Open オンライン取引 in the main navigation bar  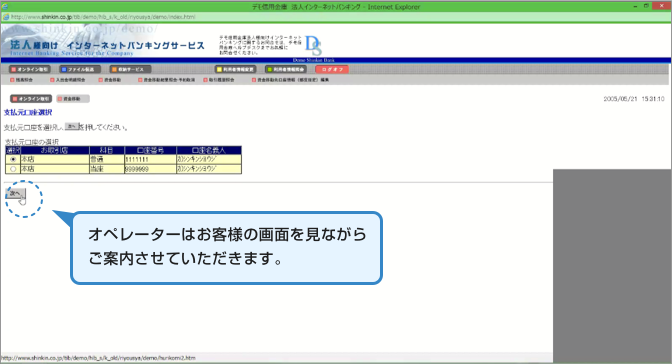[x=30, y=69]
